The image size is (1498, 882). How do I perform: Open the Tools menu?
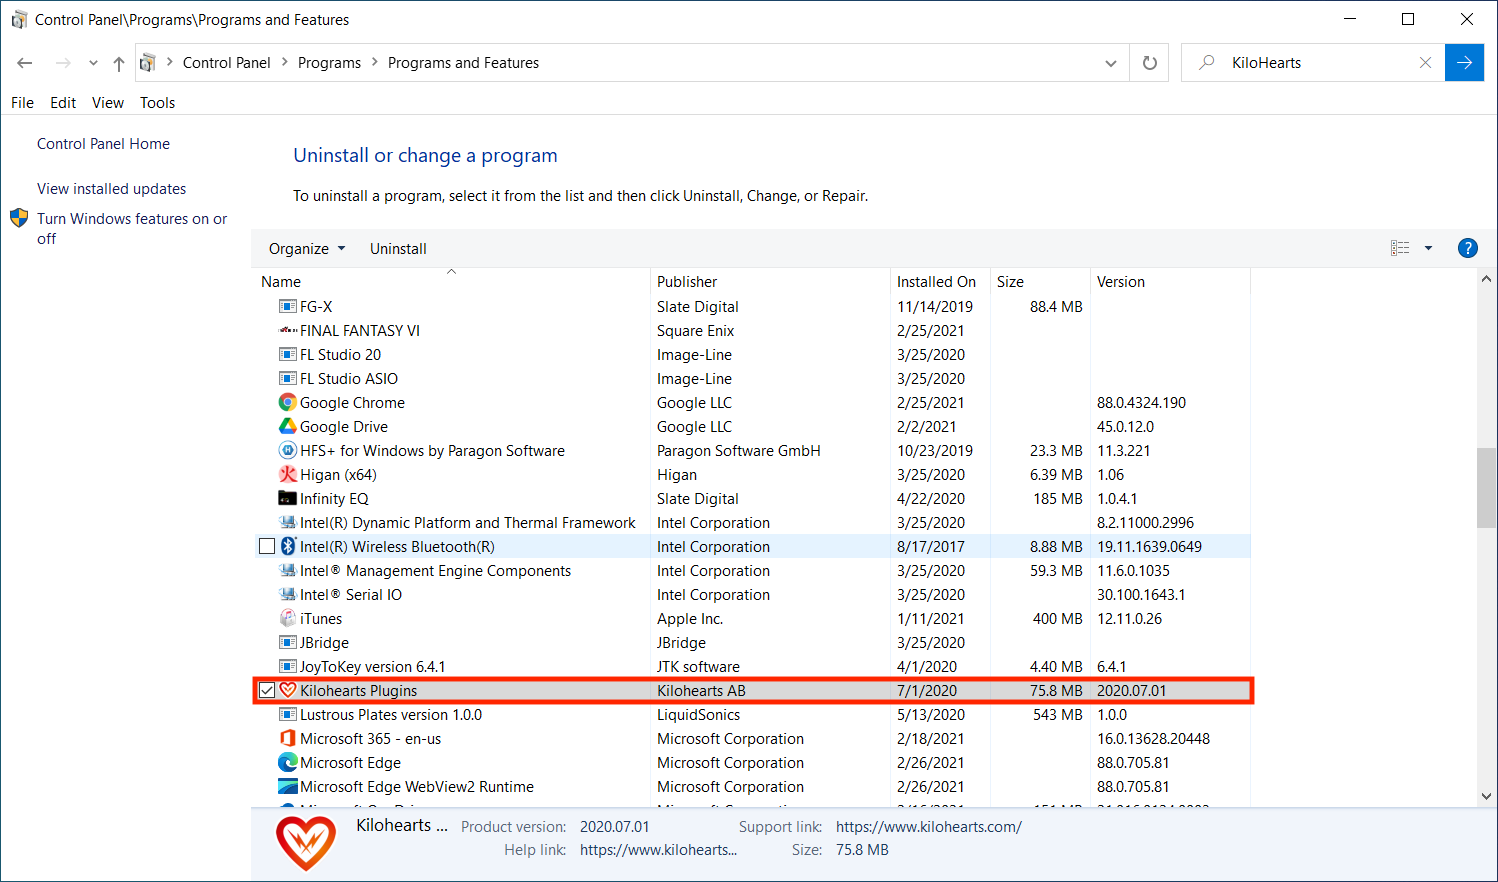(x=158, y=103)
